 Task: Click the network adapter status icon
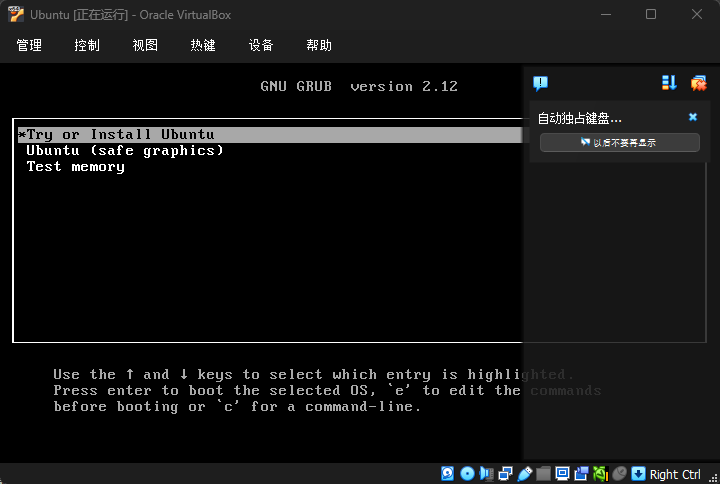pyautogui.click(x=505, y=474)
